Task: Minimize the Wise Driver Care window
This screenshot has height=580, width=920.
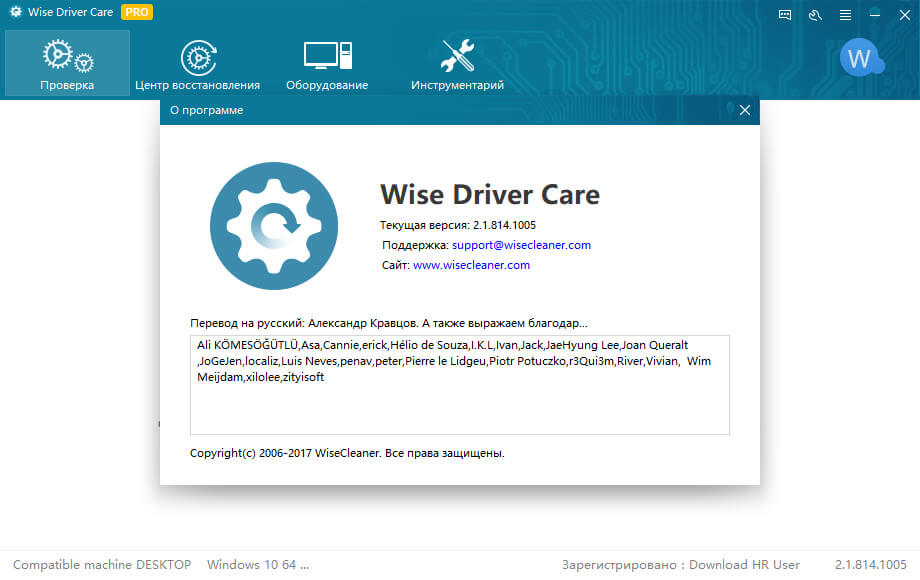Action: (x=875, y=15)
